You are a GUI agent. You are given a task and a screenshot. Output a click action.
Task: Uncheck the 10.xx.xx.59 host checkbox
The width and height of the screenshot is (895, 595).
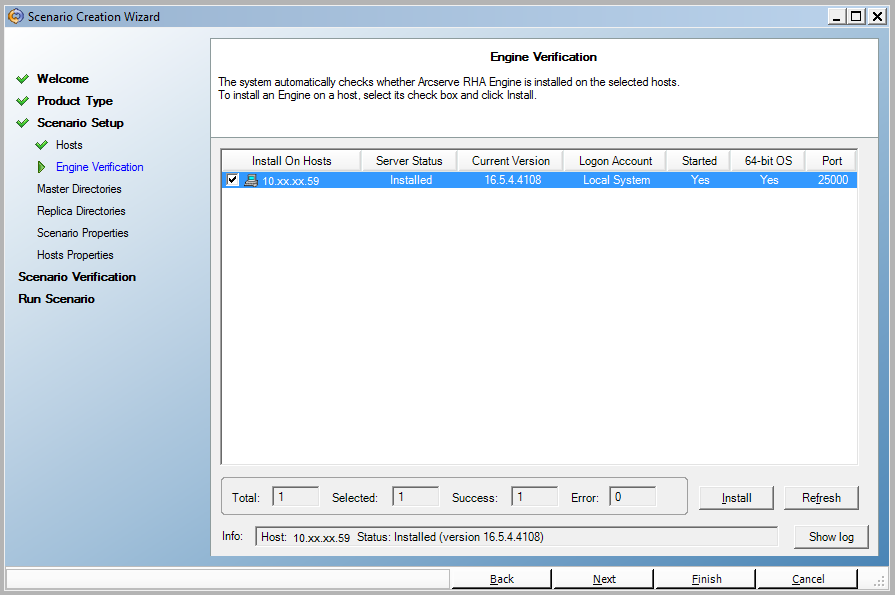[x=232, y=180]
